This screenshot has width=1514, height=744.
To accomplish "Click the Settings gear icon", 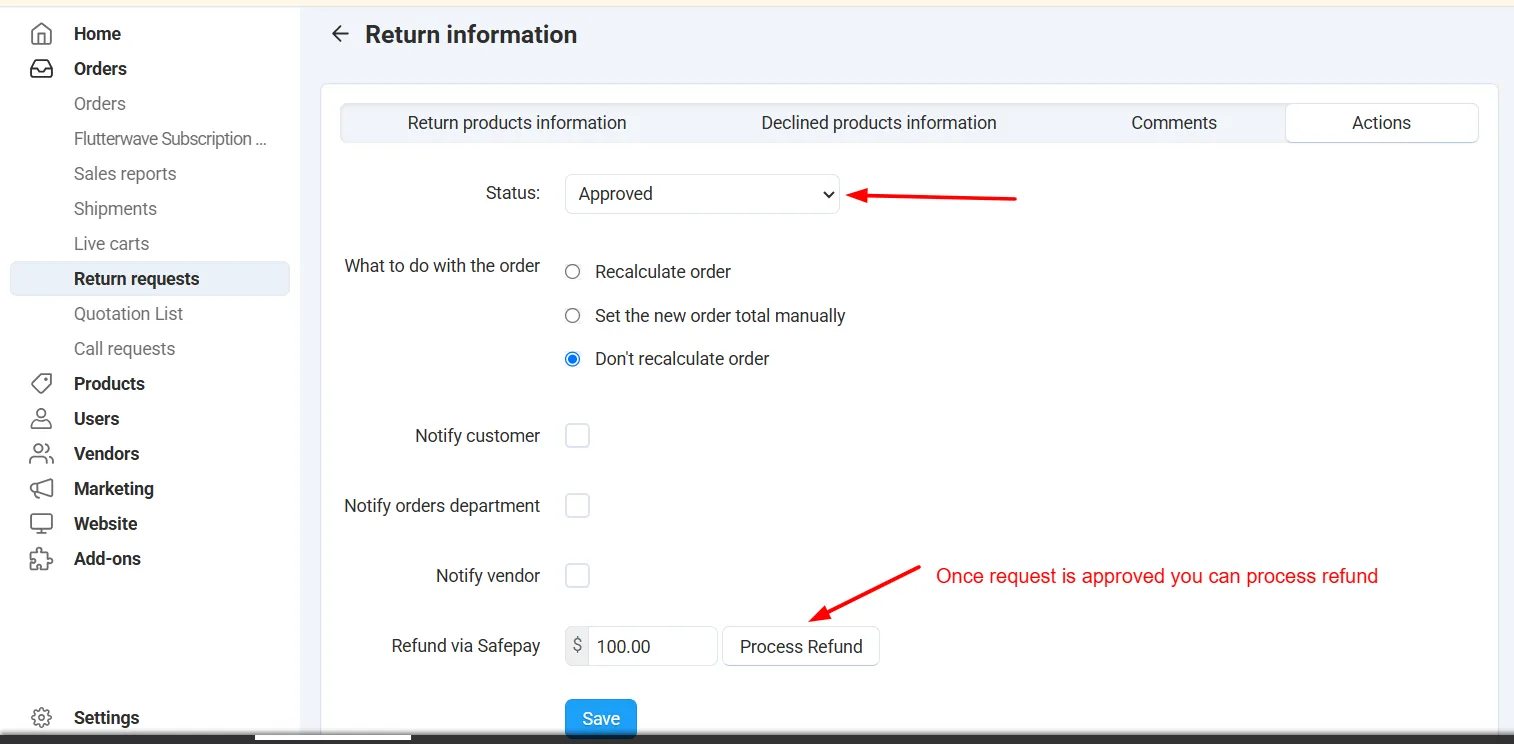I will (x=41, y=718).
